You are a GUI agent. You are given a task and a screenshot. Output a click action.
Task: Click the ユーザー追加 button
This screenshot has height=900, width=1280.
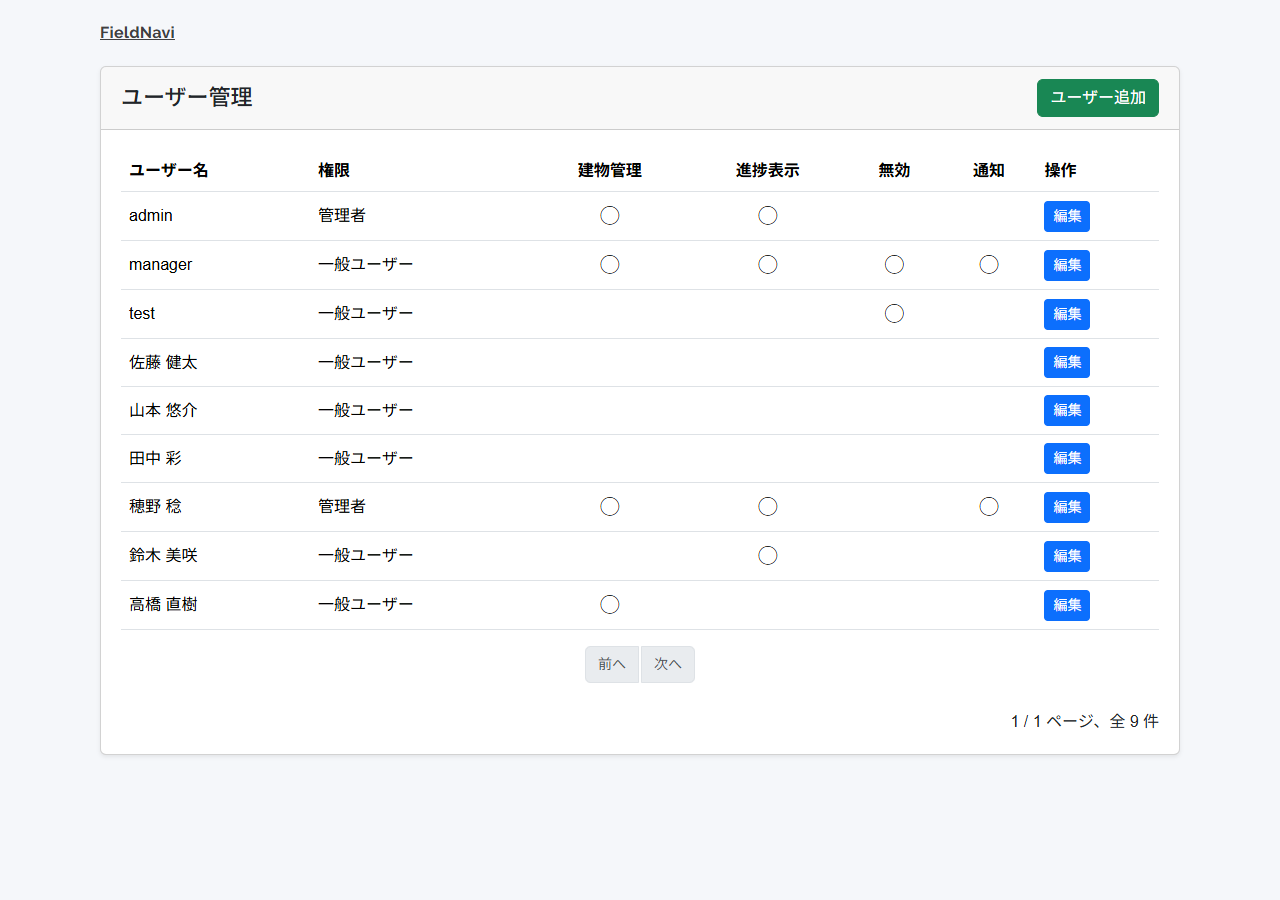click(1098, 98)
